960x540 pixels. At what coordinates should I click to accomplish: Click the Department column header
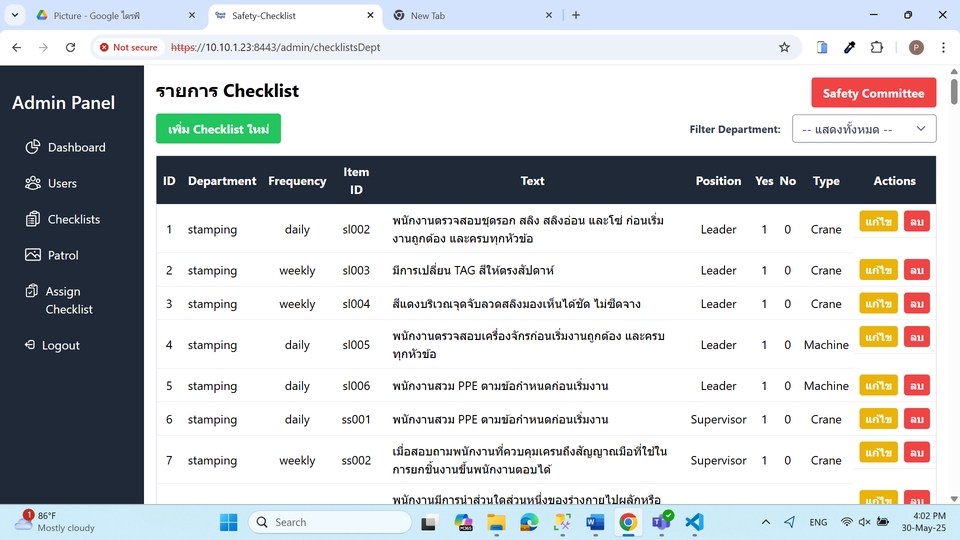[x=222, y=181]
